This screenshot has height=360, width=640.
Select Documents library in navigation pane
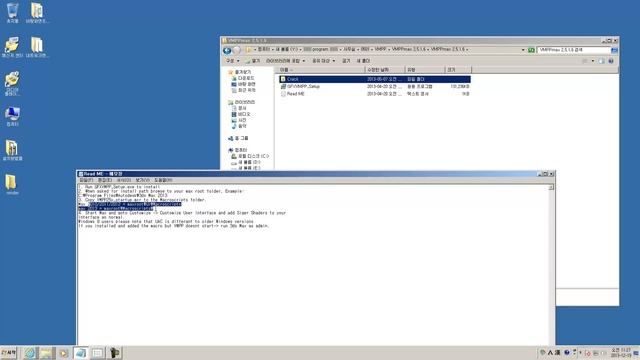239,108
